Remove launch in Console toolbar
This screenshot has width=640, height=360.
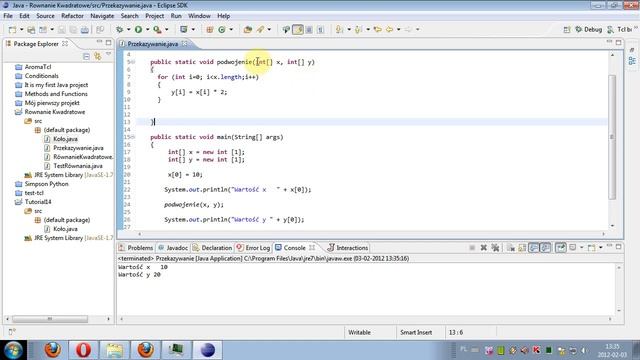tap(484, 247)
